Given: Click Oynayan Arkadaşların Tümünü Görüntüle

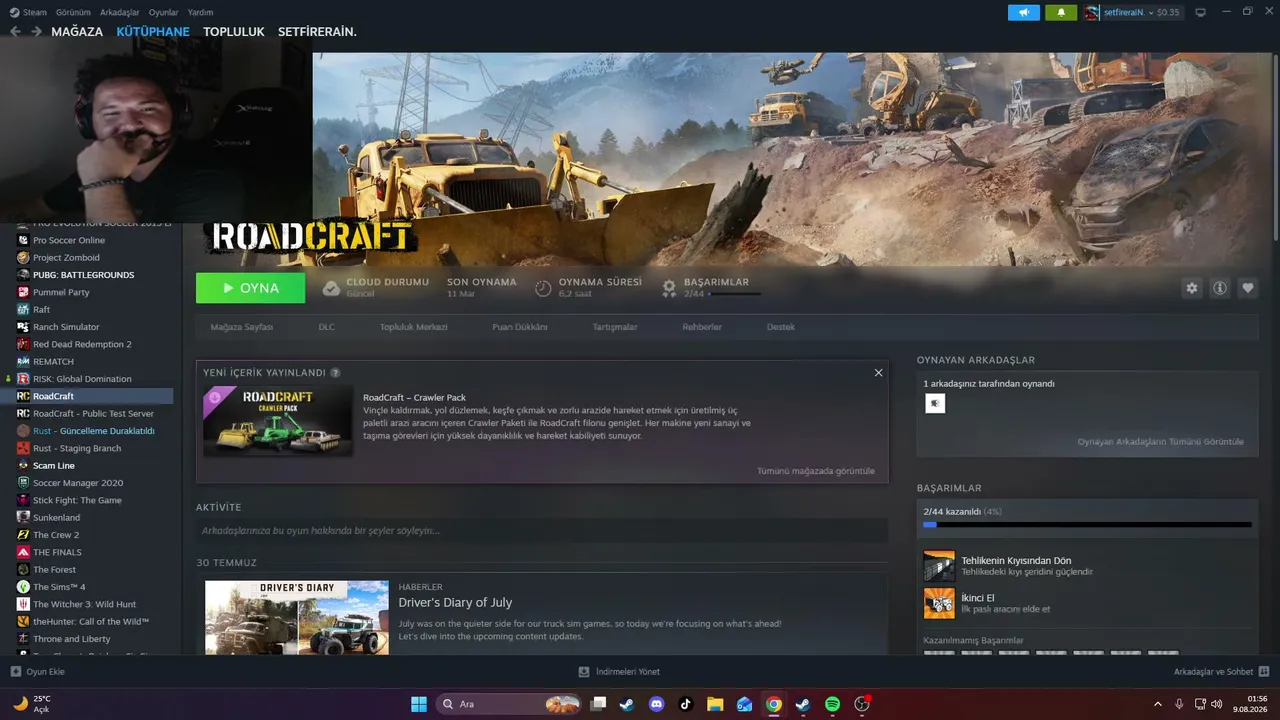Looking at the screenshot, I should pos(1161,442).
